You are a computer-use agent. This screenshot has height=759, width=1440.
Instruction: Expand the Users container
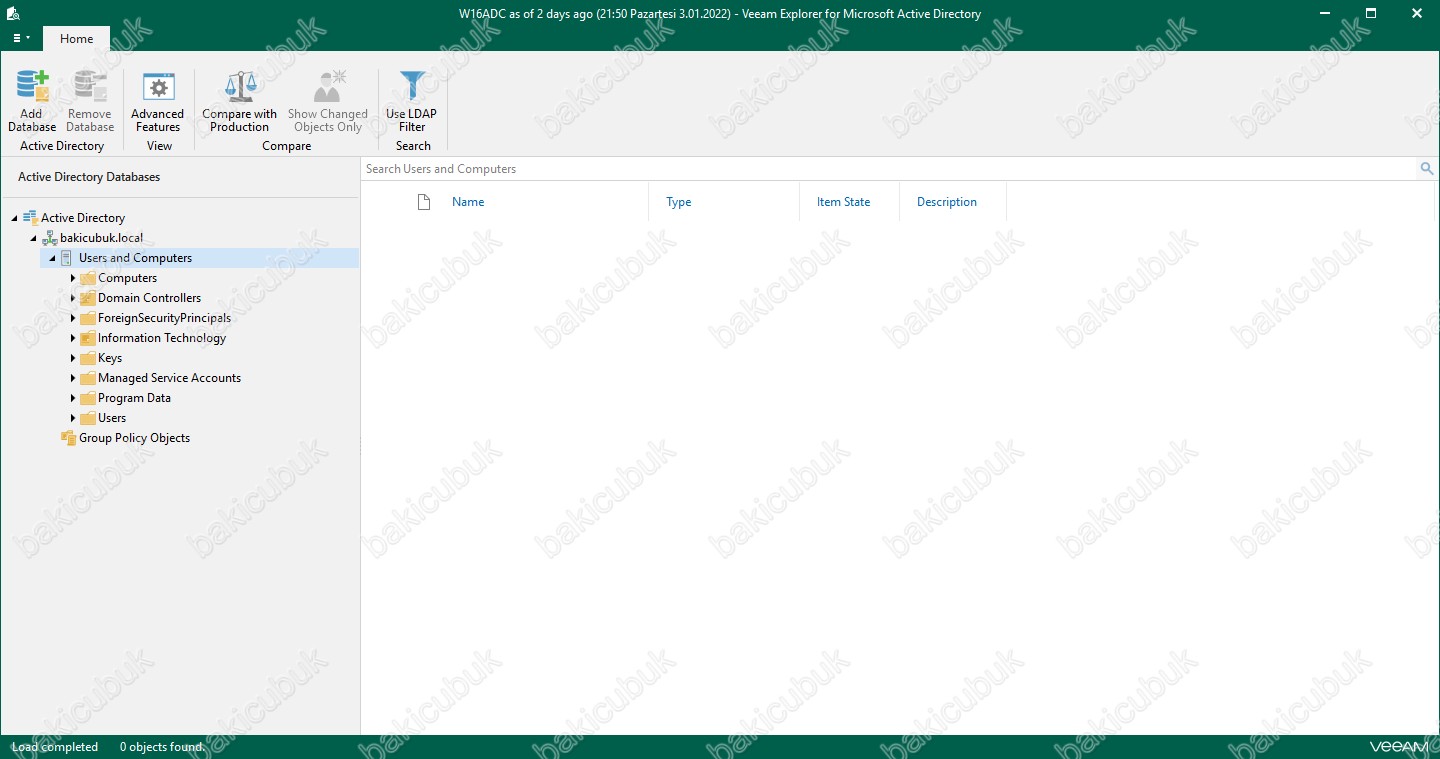pyautogui.click(x=73, y=418)
